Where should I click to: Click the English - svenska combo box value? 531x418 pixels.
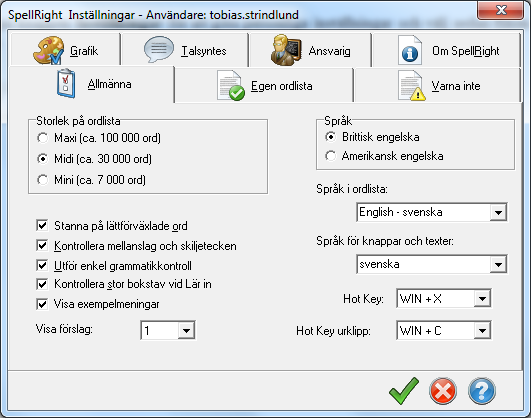click(x=401, y=212)
